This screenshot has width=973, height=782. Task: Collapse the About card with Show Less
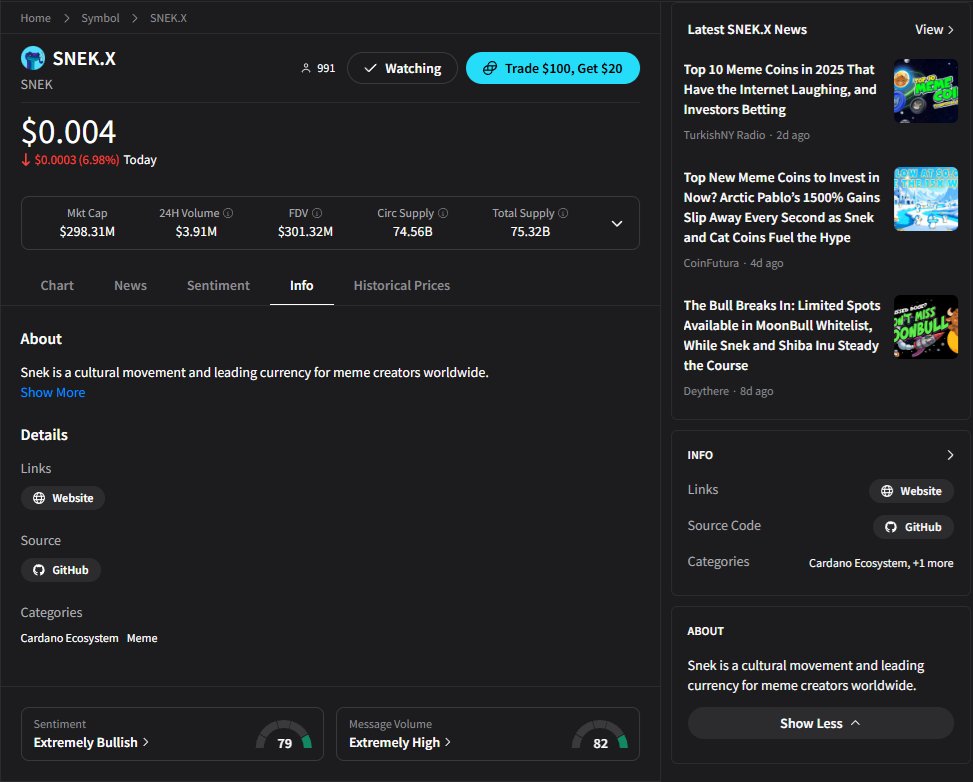pyautogui.click(x=820, y=723)
